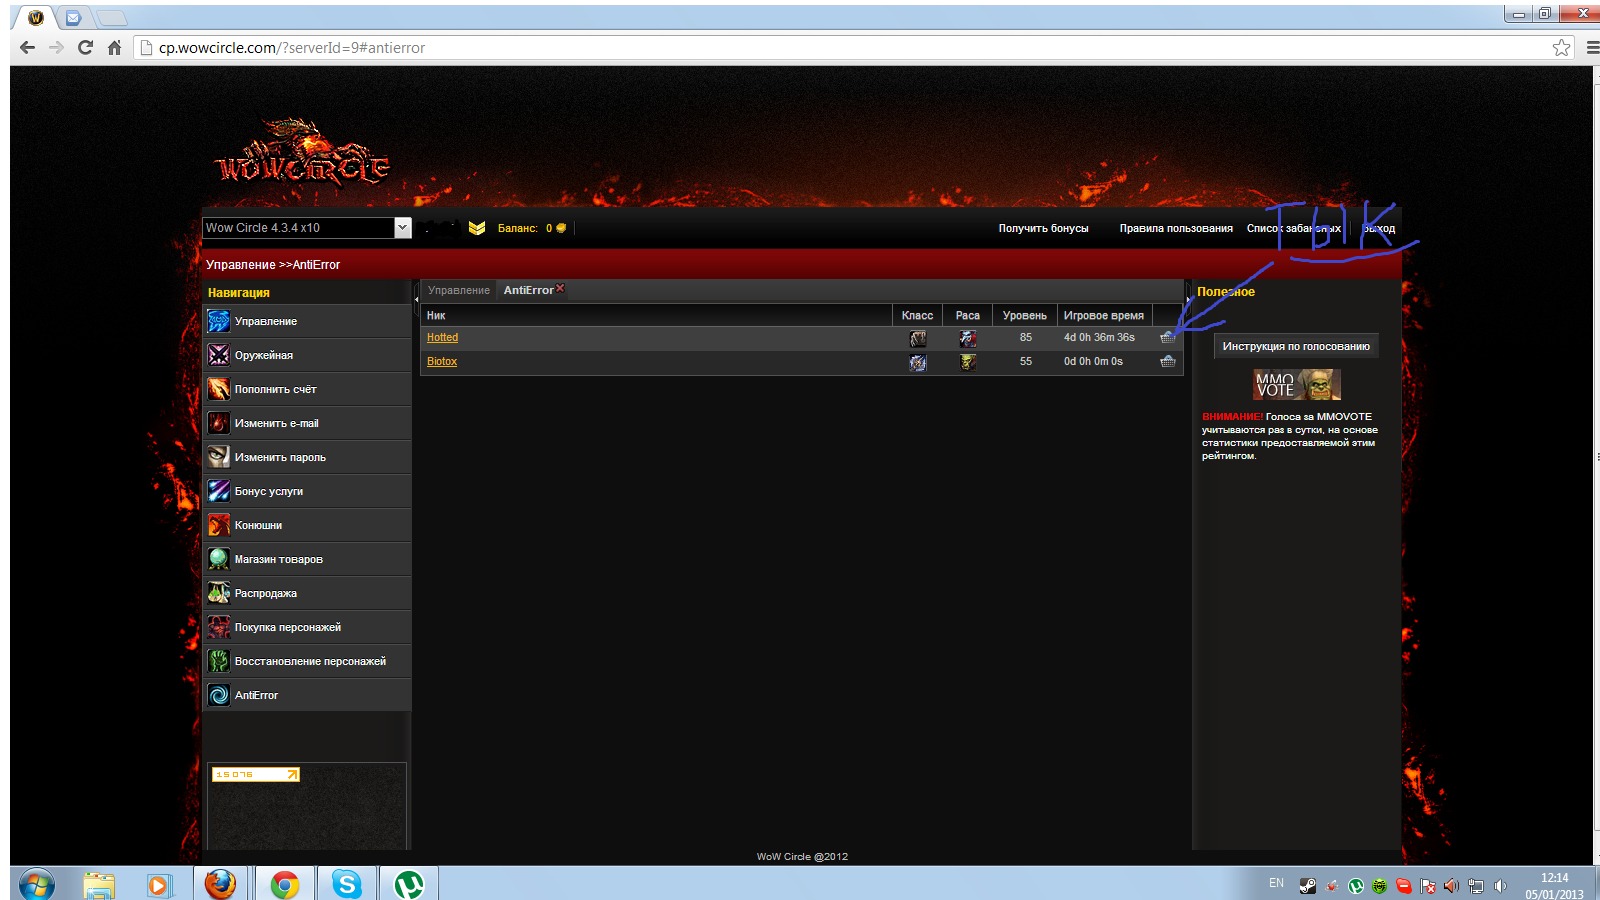Go to Магазин товаров section
1600x900 pixels.
tap(278, 559)
